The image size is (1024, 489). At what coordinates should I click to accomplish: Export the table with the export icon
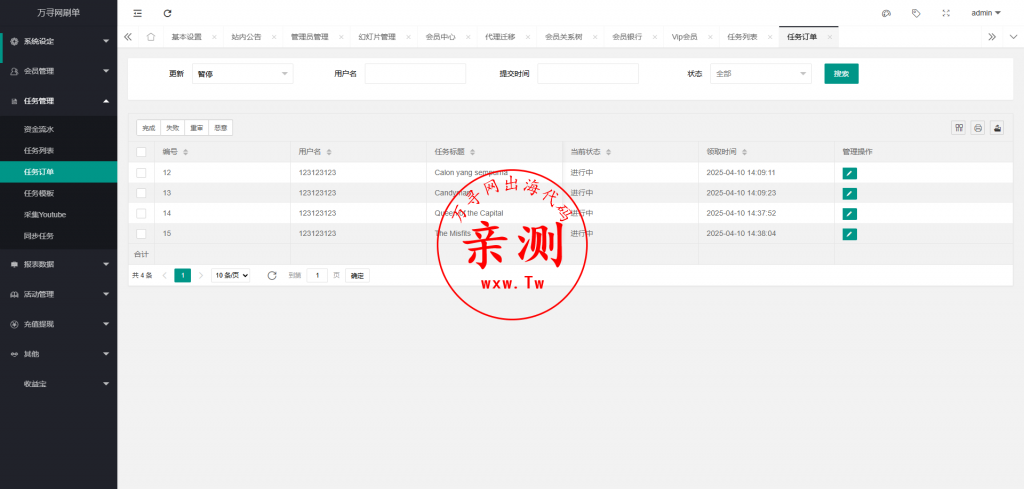[x=997, y=128]
